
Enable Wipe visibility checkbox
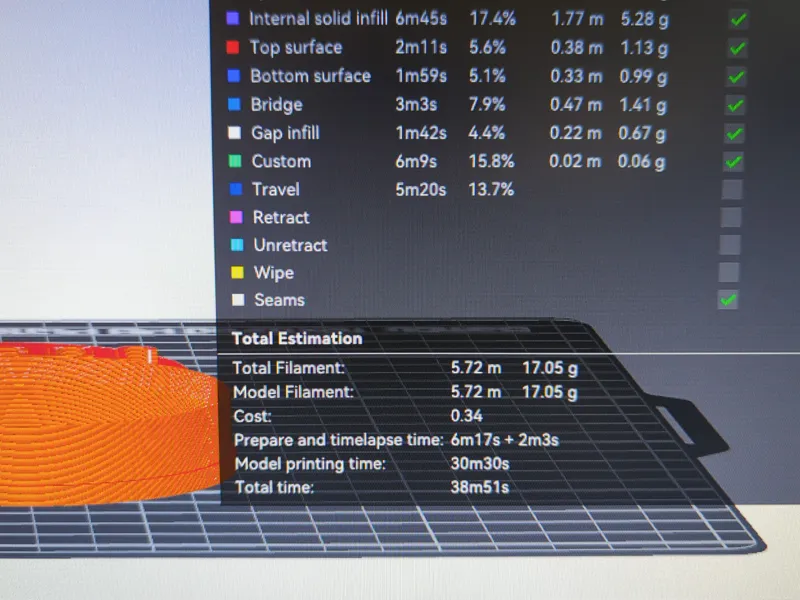[x=729, y=272]
